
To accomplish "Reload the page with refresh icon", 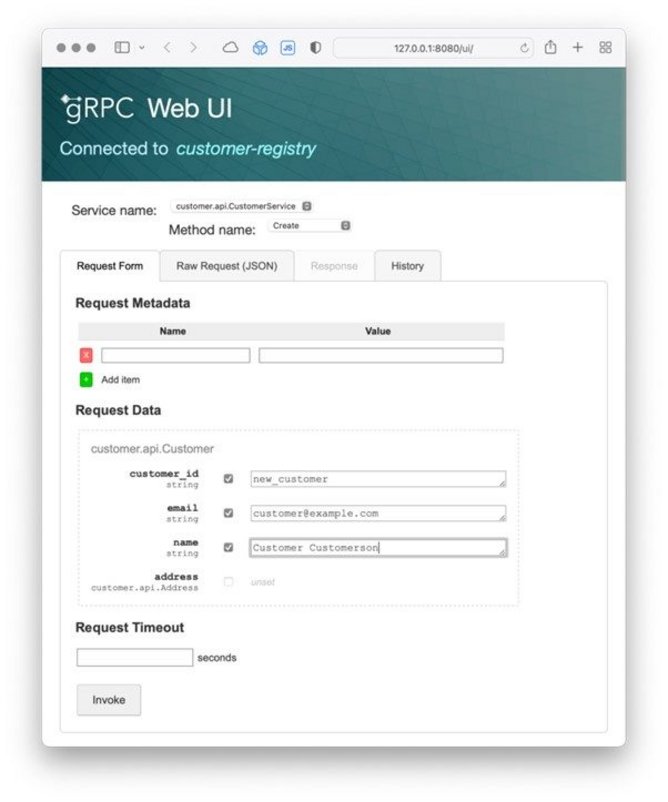I will tap(524, 48).
